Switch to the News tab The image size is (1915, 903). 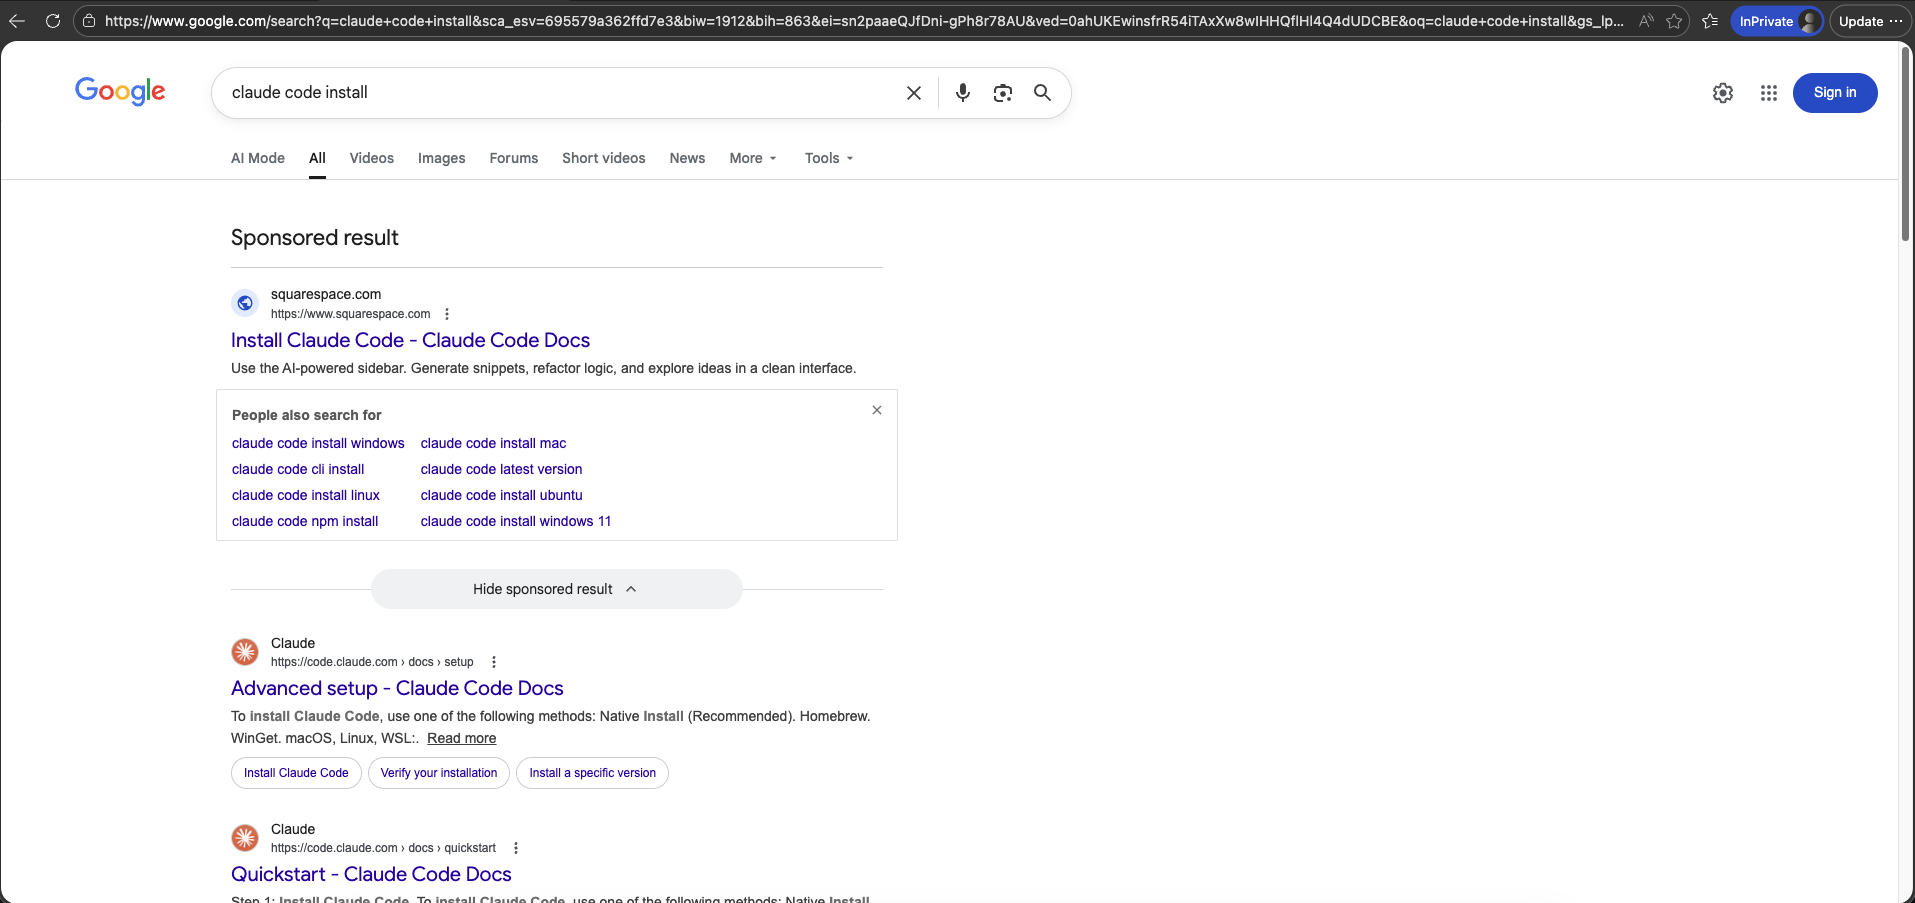pos(687,158)
